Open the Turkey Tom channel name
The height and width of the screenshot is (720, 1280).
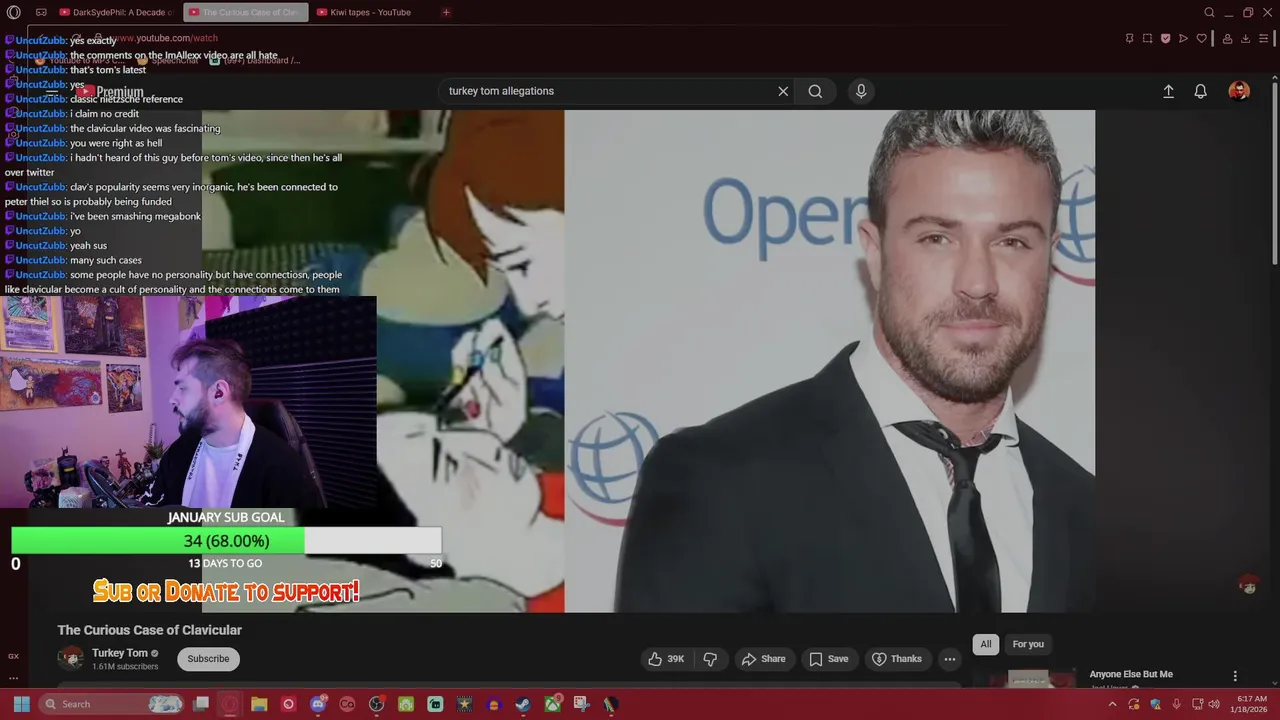click(119, 653)
